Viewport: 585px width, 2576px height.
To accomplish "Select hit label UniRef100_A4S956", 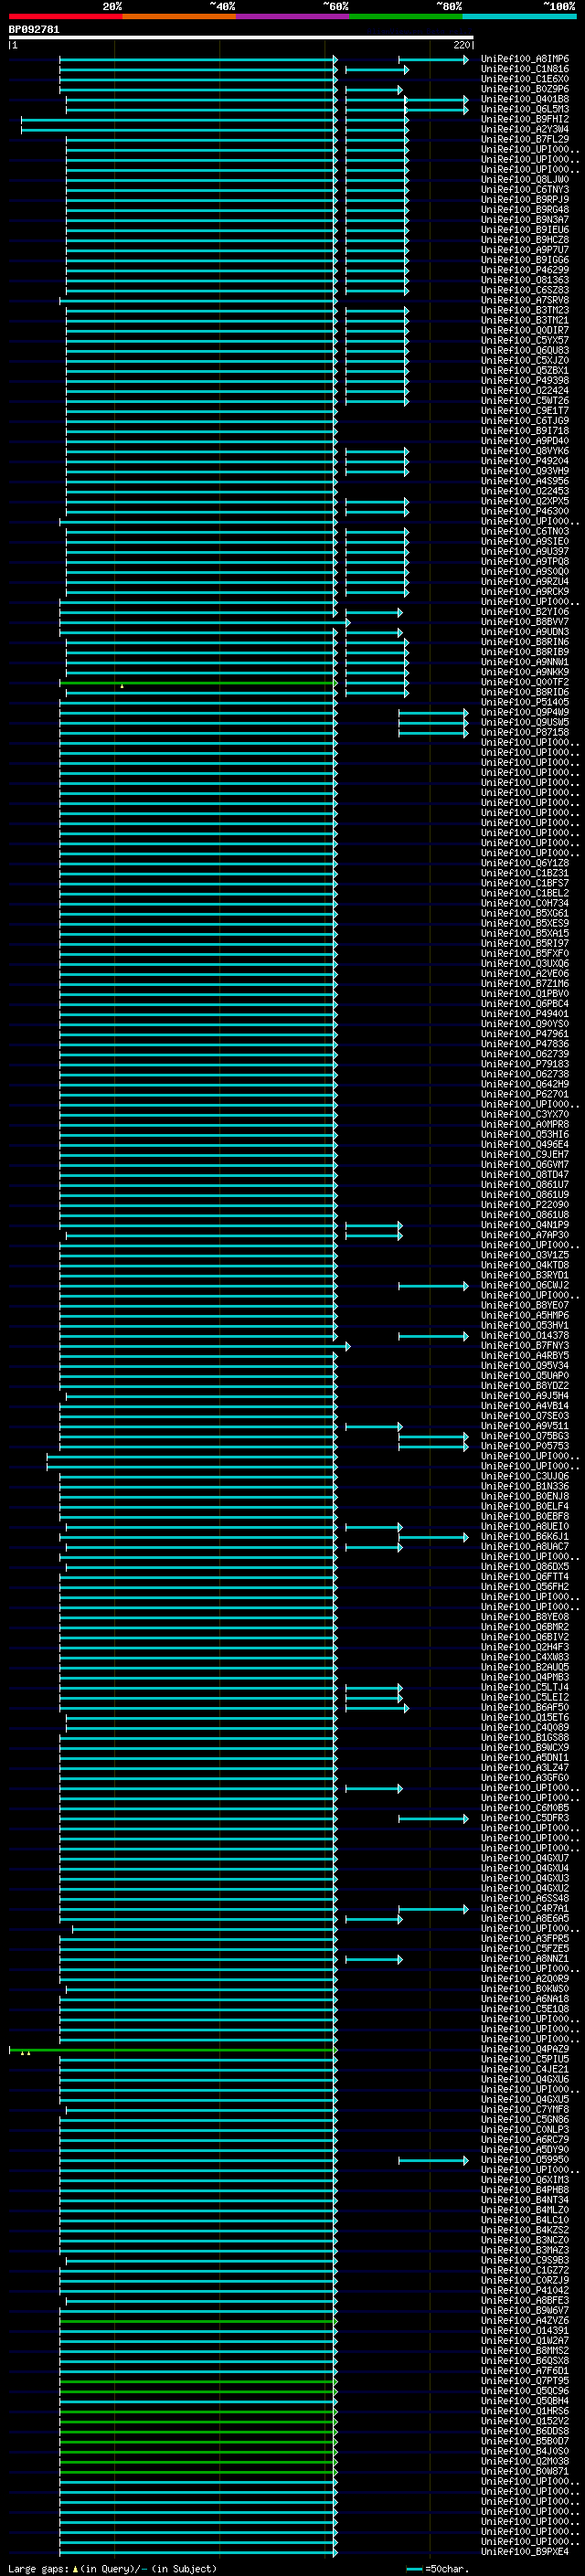I will pos(525,481).
